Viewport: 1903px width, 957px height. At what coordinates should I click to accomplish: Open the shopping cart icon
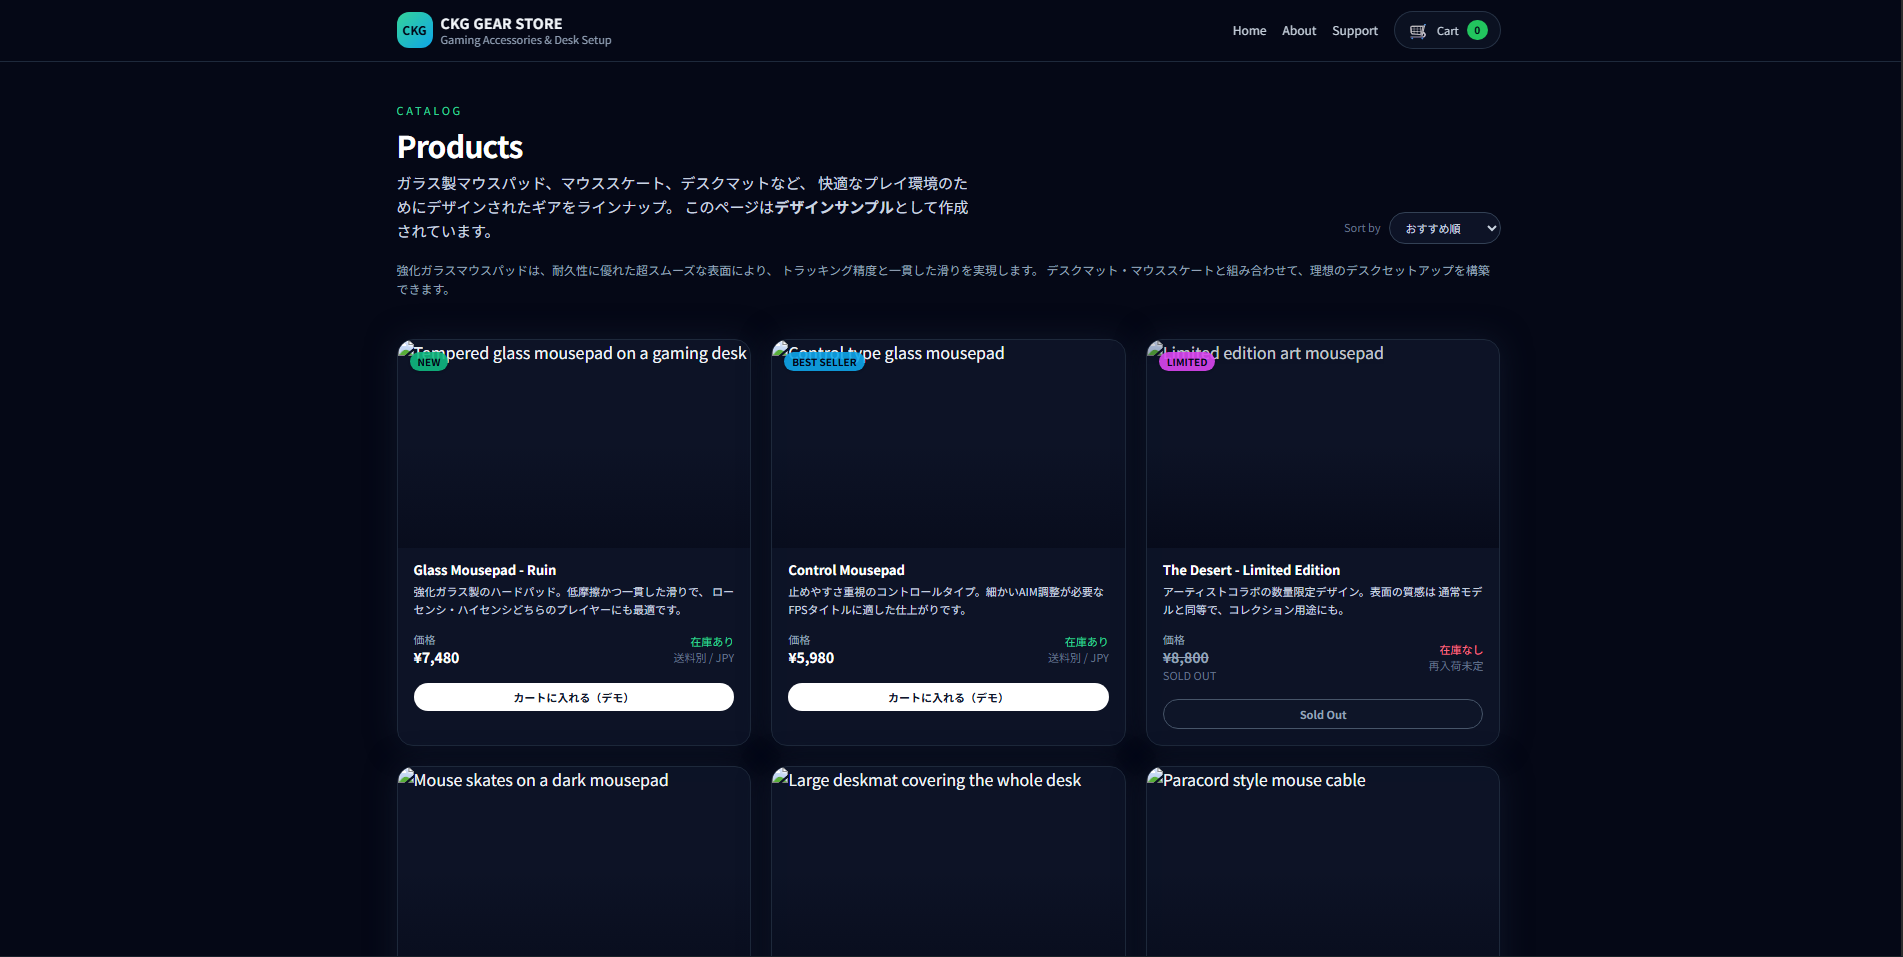(x=1417, y=30)
